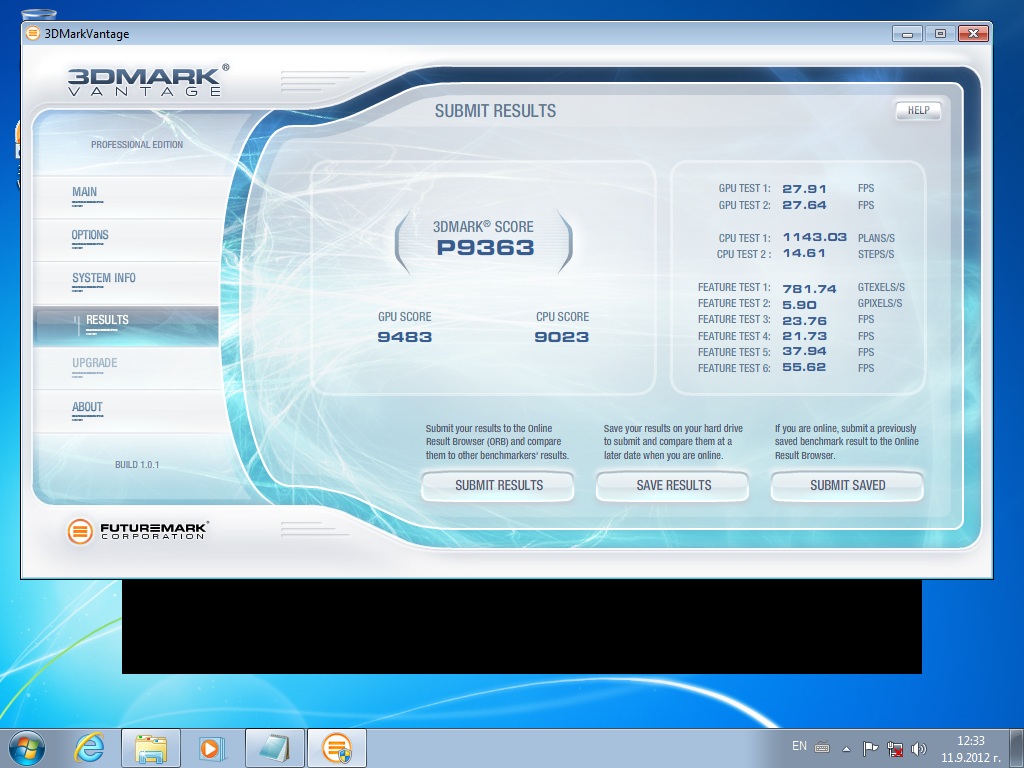Click the Feature Test 6 value 55.62
Screen dimensions: 1024x768
click(804, 368)
